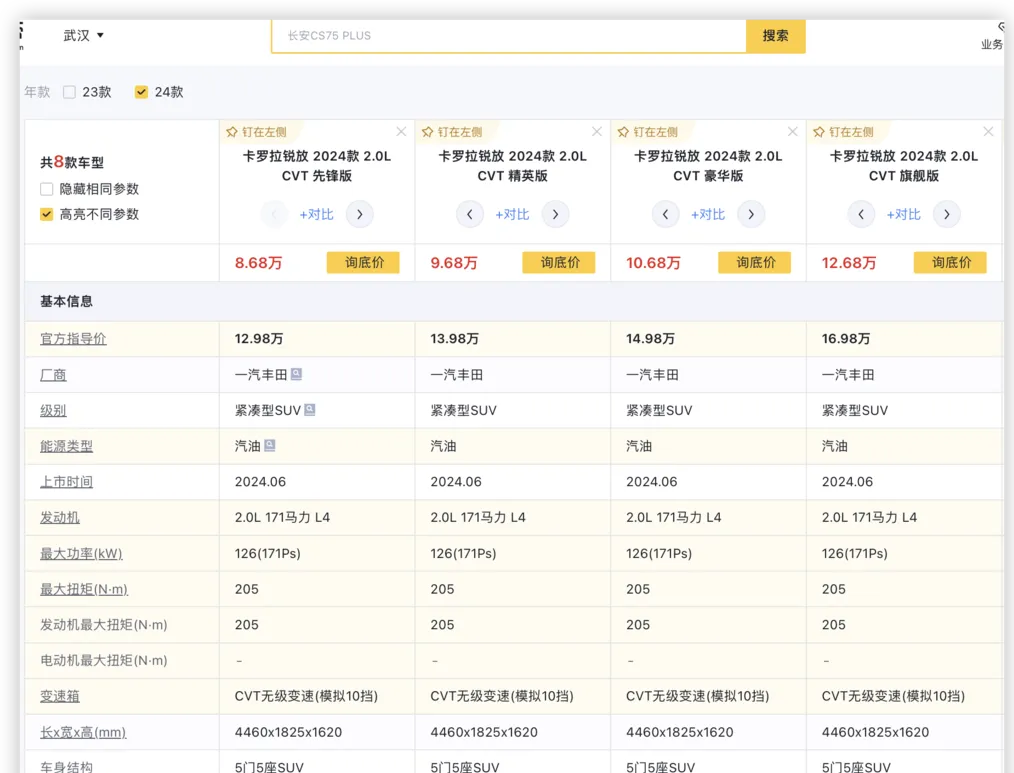Image resolution: width=1014 pixels, height=773 pixels.
Task: Click next arrow under 旗舰版
Action: tap(947, 214)
